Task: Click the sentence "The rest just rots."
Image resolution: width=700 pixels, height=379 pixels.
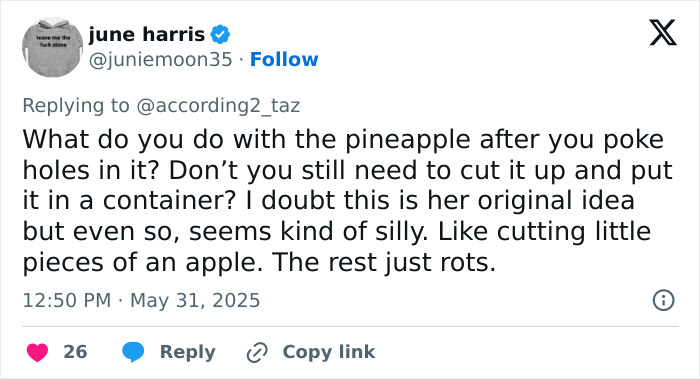Action: 384,262
